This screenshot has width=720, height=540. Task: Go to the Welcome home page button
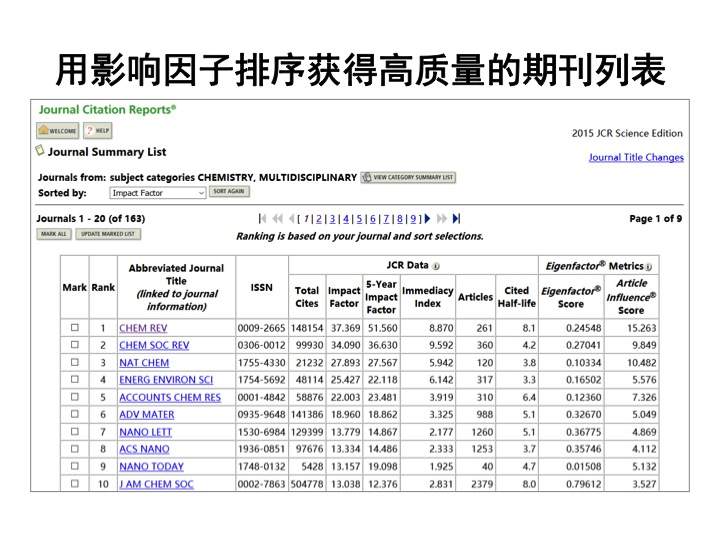57,131
